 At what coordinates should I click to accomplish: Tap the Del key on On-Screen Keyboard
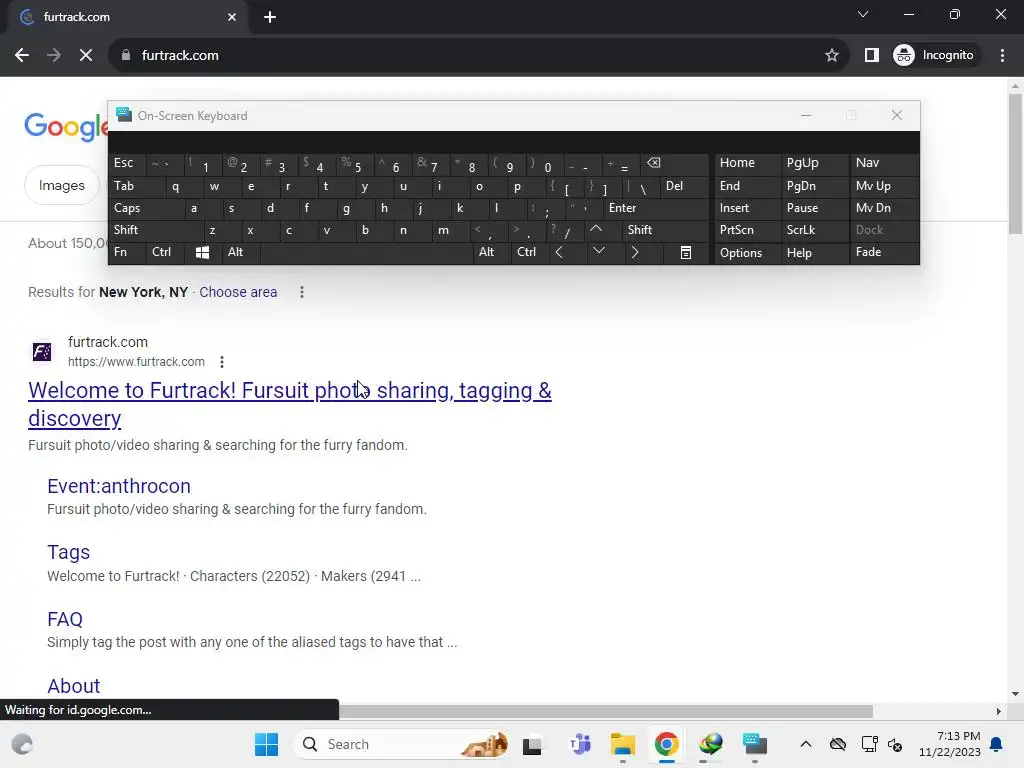click(x=684, y=186)
